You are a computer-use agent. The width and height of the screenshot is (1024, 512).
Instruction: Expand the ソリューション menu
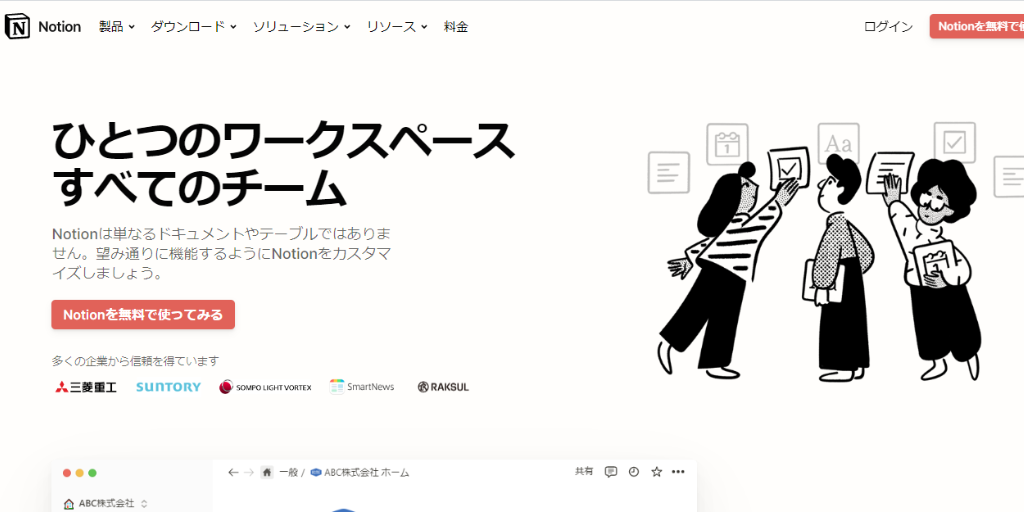pyautogui.click(x=302, y=27)
